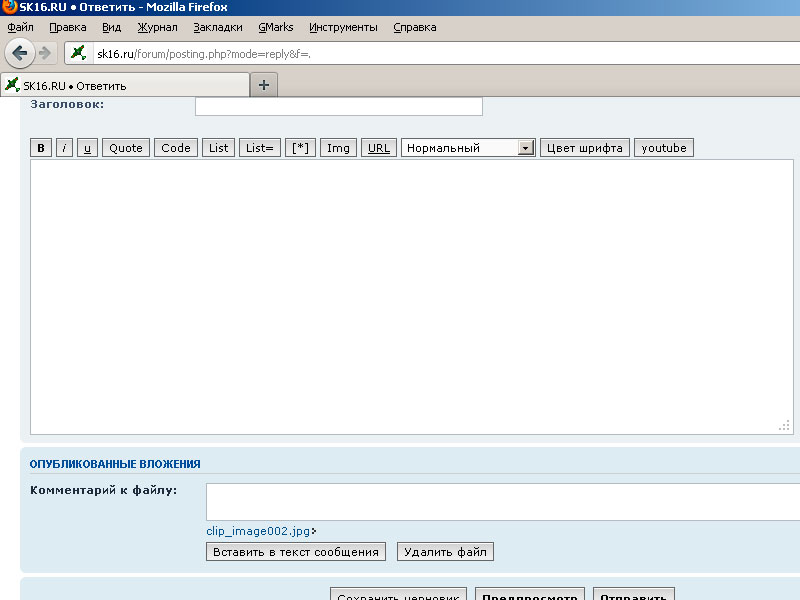Click the browser Back arrow button
This screenshot has width=800, height=600.
pos(20,53)
